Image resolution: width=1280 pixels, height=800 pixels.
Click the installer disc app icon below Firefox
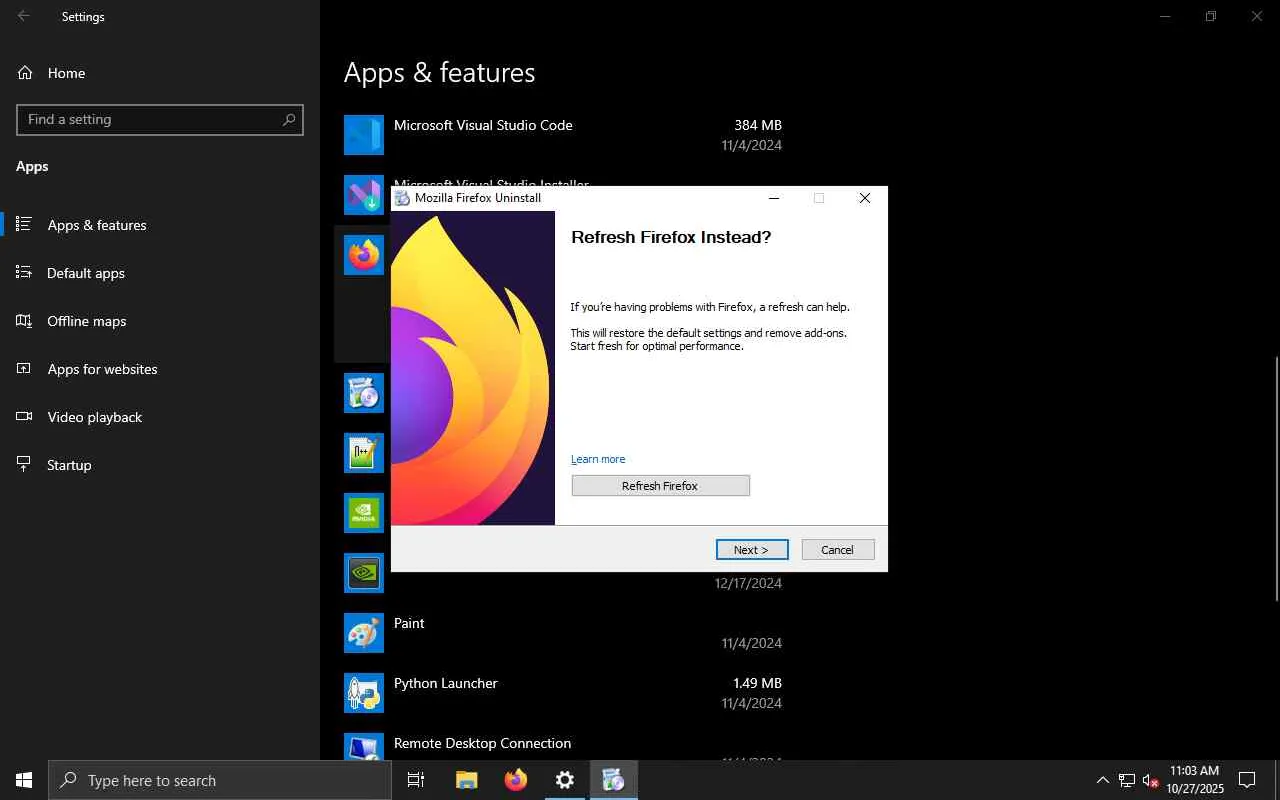[364, 393]
